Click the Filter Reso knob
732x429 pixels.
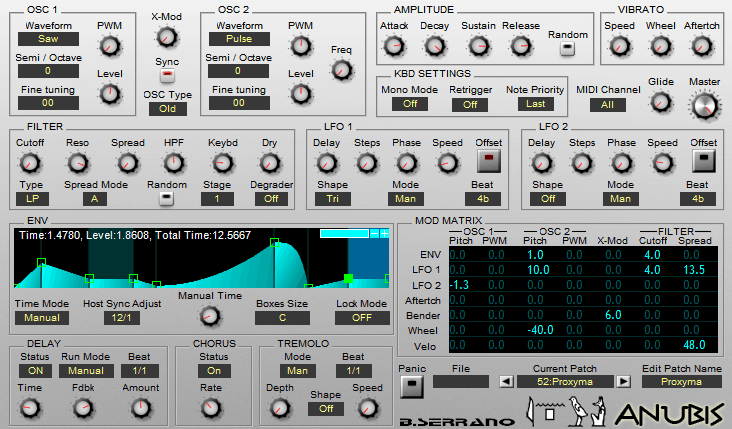point(77,163)
